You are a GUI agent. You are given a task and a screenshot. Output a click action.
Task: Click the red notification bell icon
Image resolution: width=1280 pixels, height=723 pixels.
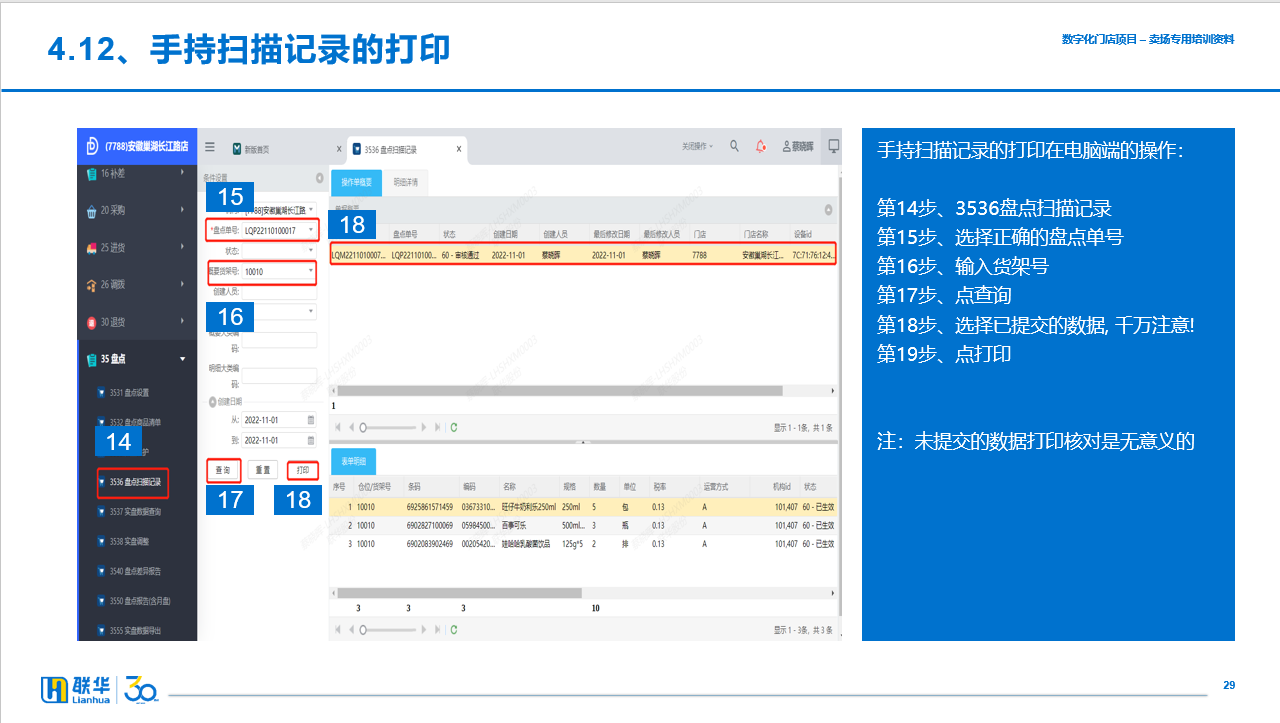pyautogui.click(x=761, y=146)
